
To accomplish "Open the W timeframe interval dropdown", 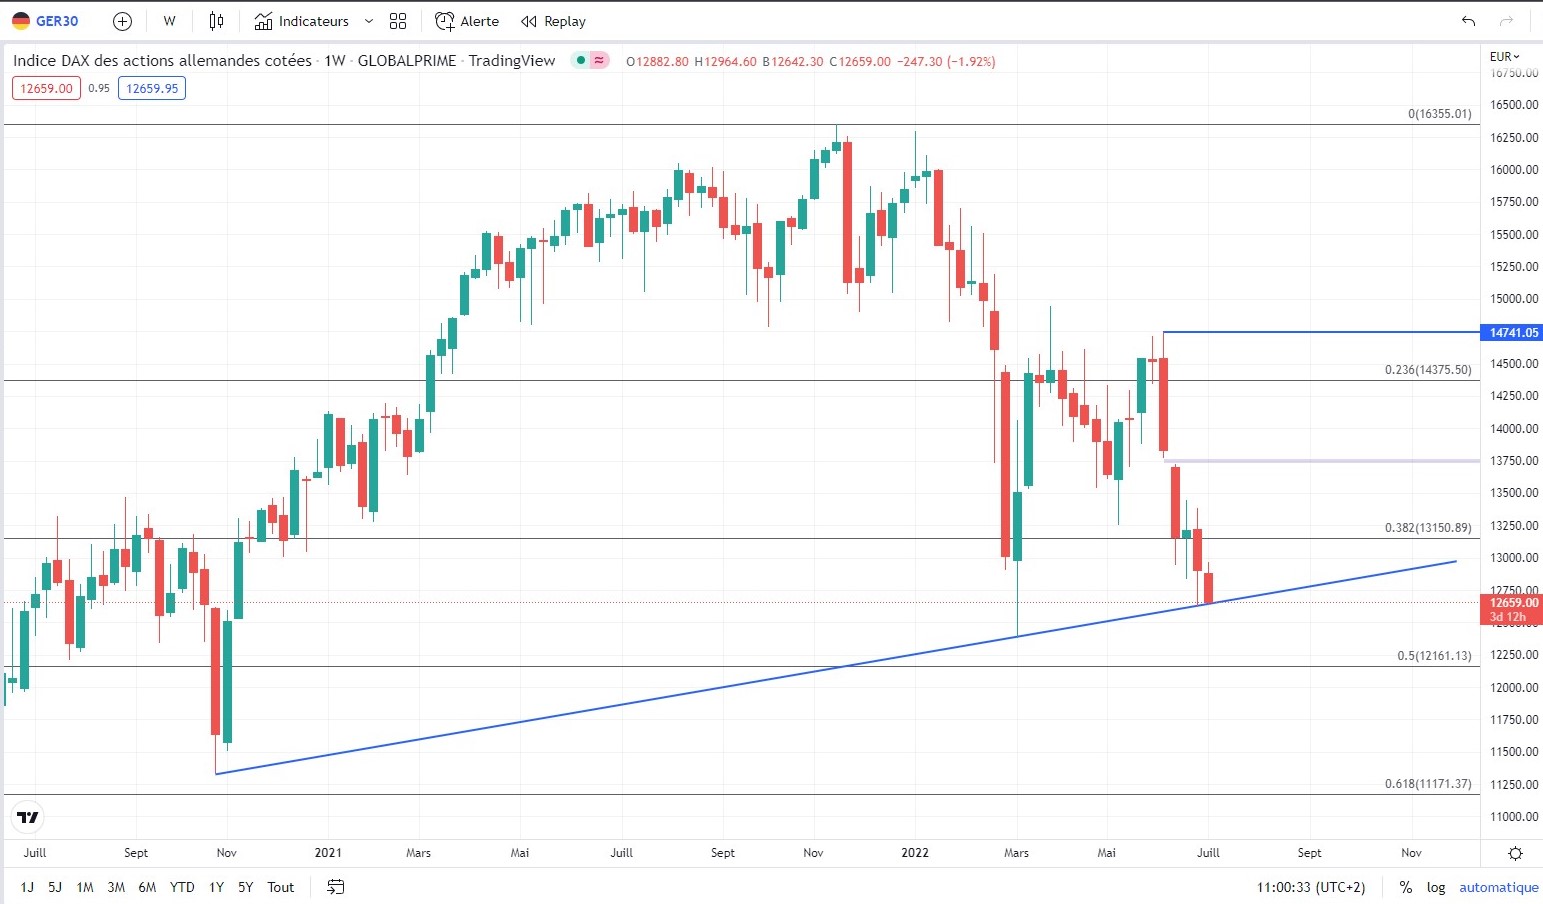I will [169, 21].
